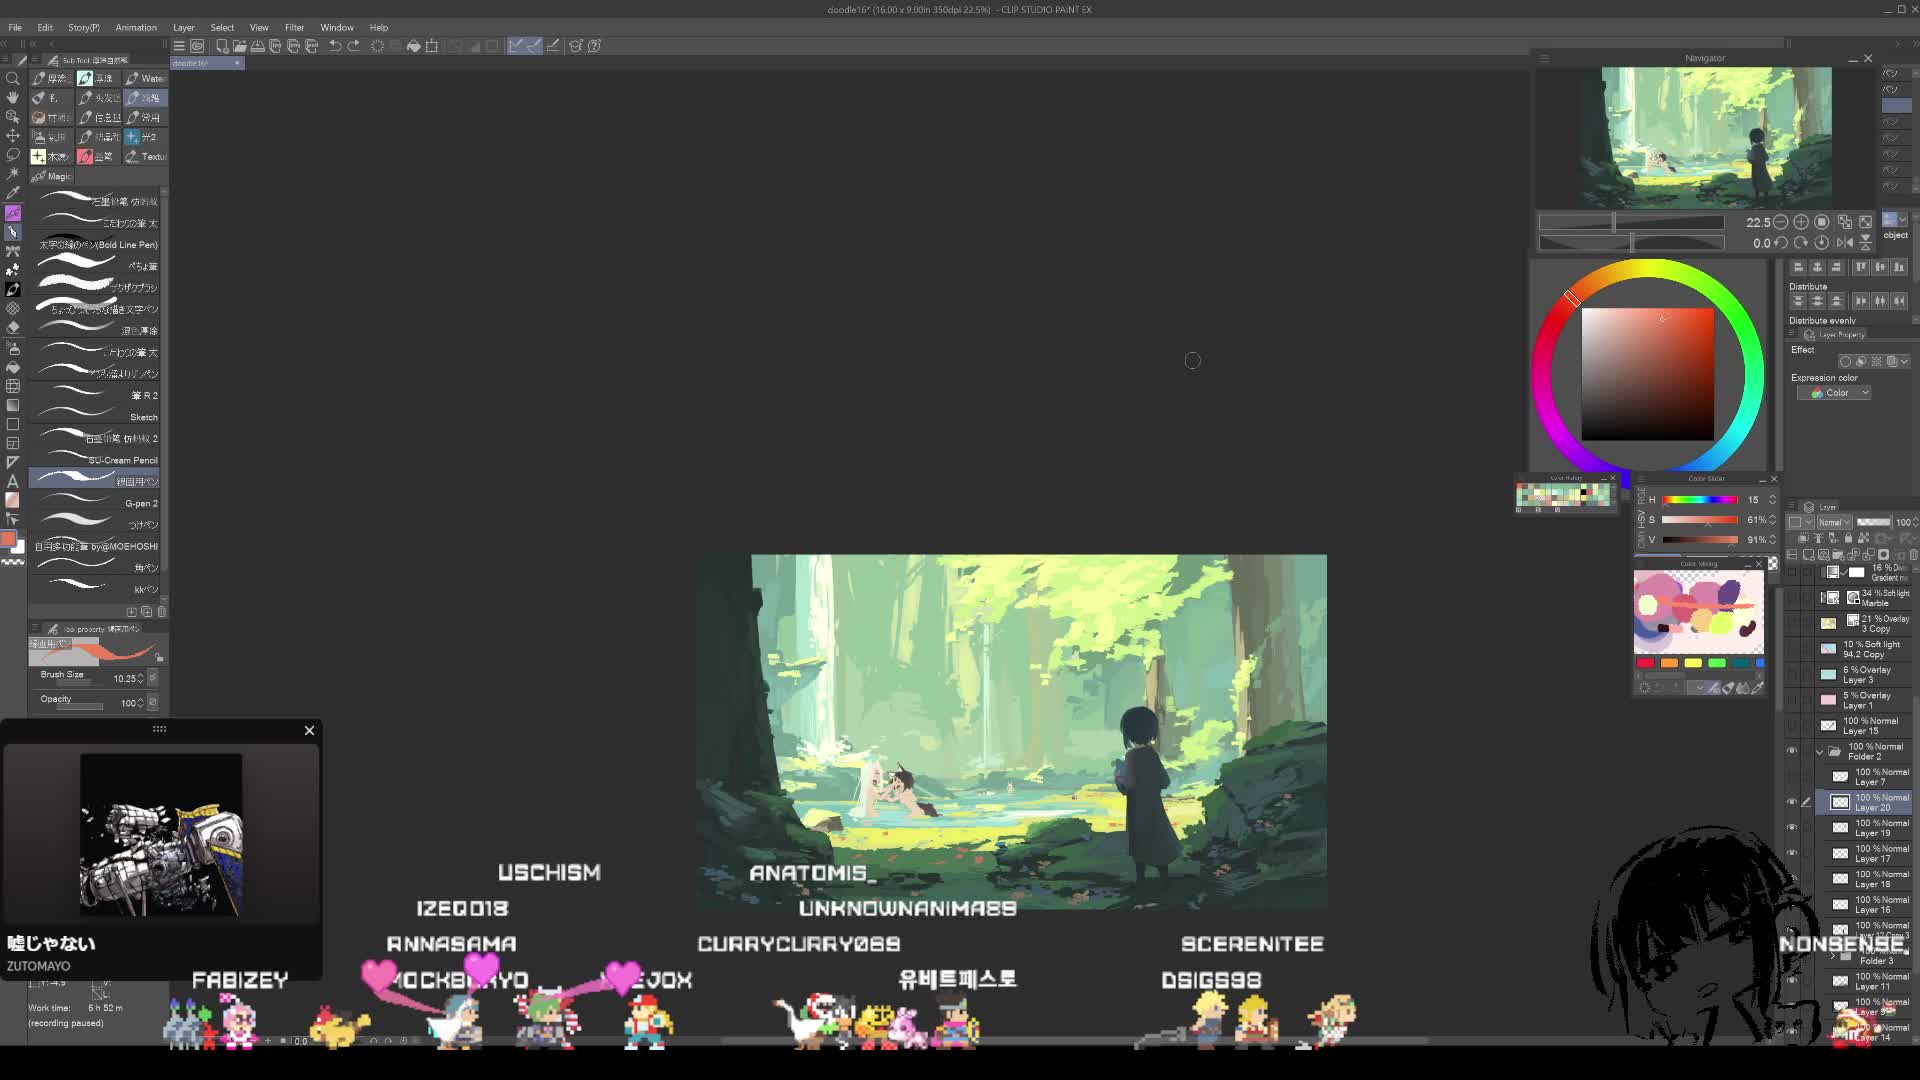Zoom in in Navigator panel
This screenshot has width=1920, height=1080.
click(1801, 222)
